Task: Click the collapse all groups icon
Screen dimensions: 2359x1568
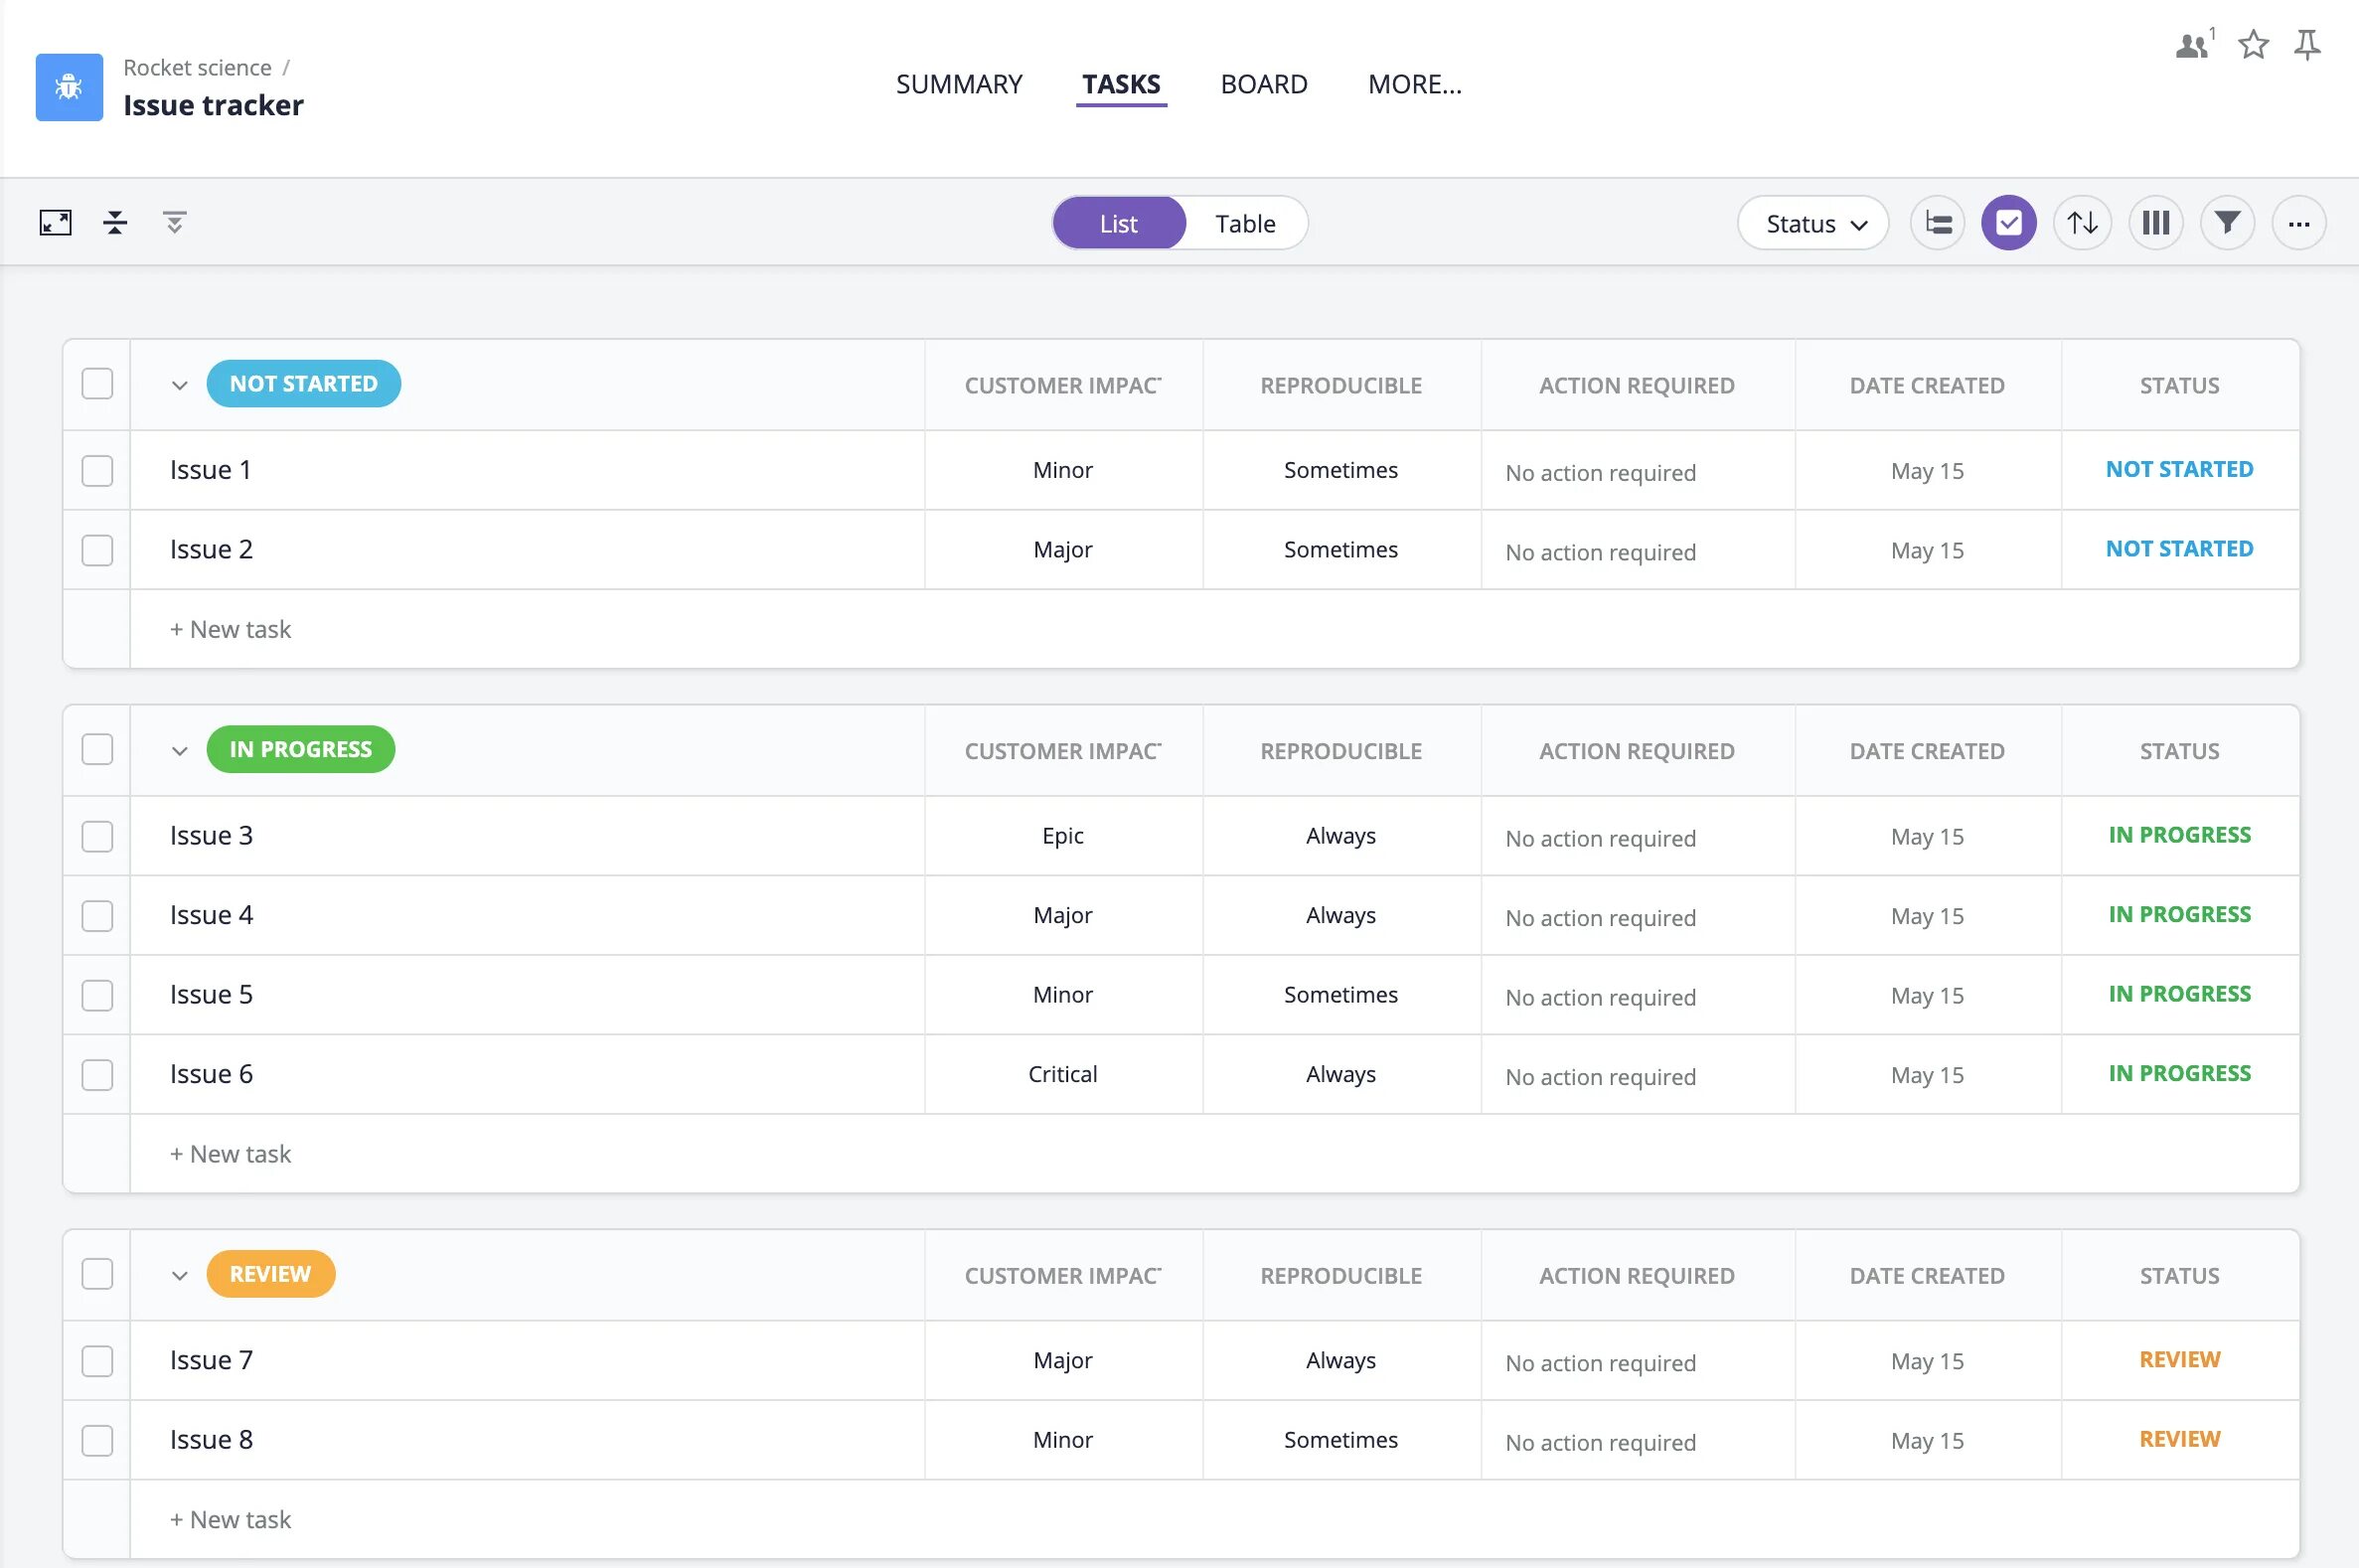Action: [115, 223]
